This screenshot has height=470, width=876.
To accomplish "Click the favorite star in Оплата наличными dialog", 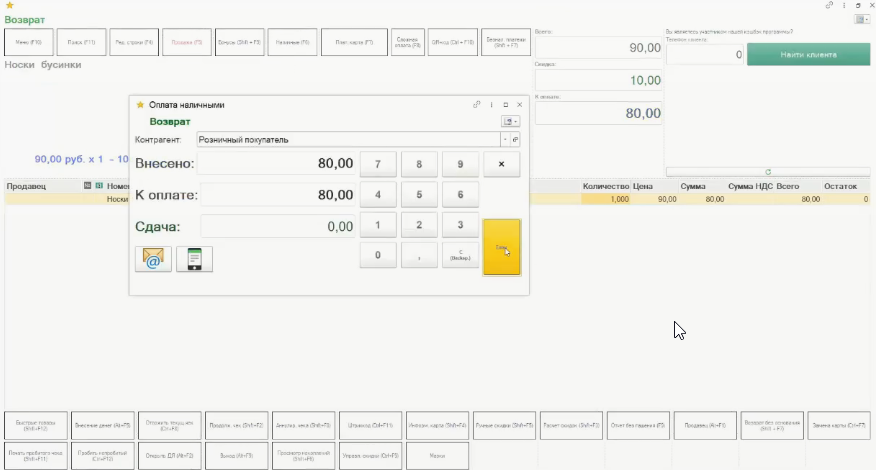I will tap(140, 105).
